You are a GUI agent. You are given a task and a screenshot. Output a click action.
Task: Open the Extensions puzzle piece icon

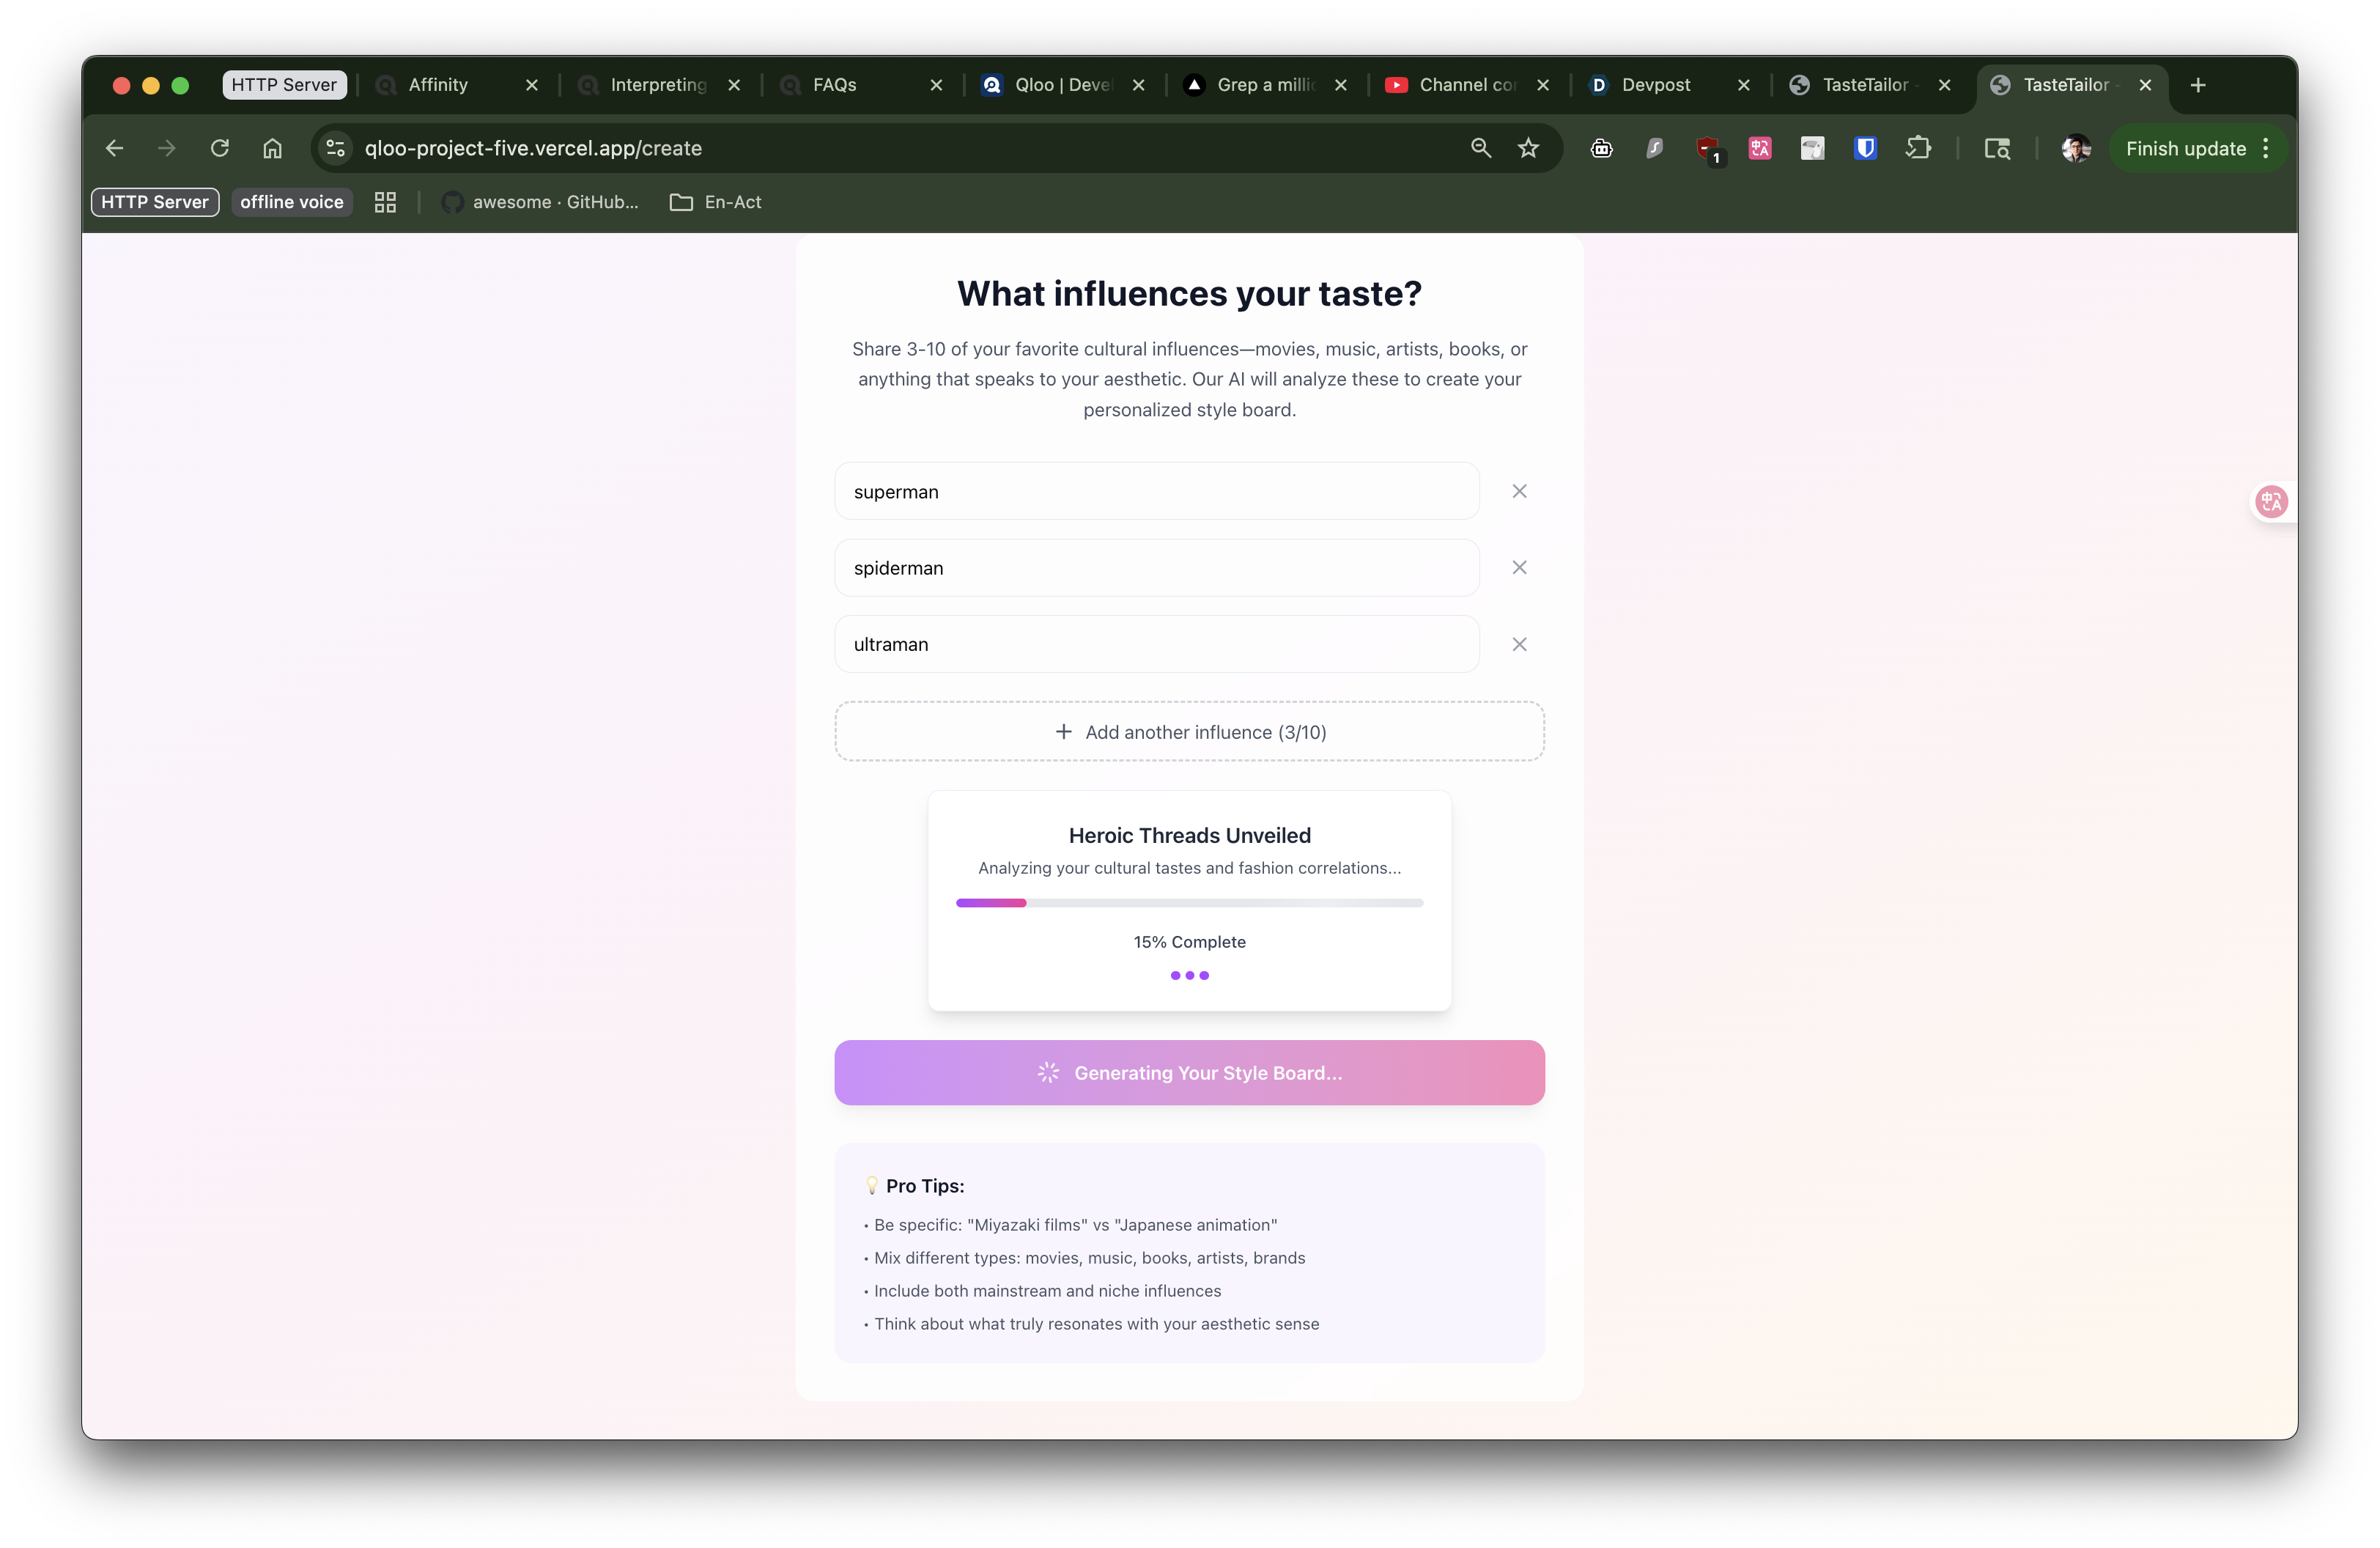click(x=1918, y=148)
